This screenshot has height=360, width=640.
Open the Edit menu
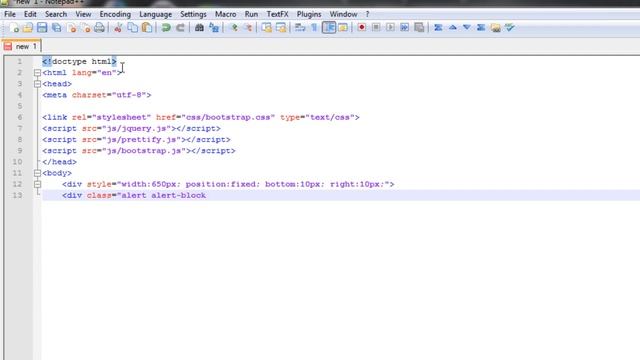30,14
